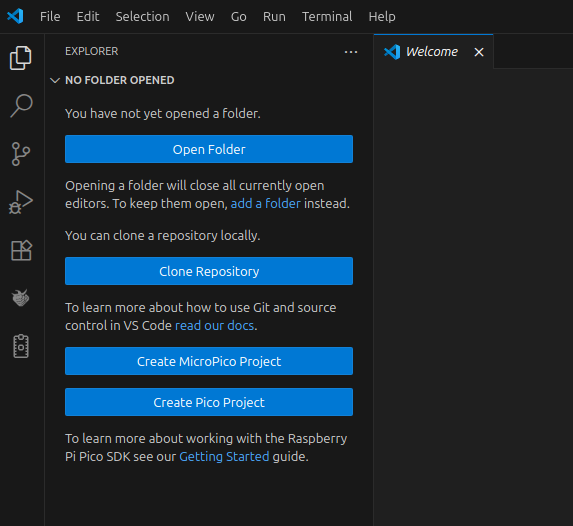Screen dimensions: 573x526
Task: Switch to the Welcome tab
Action: pos(432,52)
